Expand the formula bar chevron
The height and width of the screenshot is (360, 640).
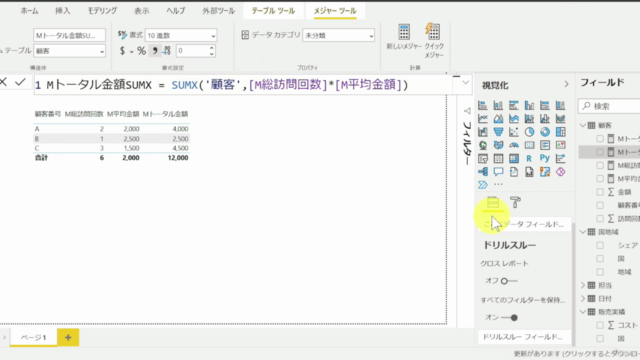click(465, 83)
